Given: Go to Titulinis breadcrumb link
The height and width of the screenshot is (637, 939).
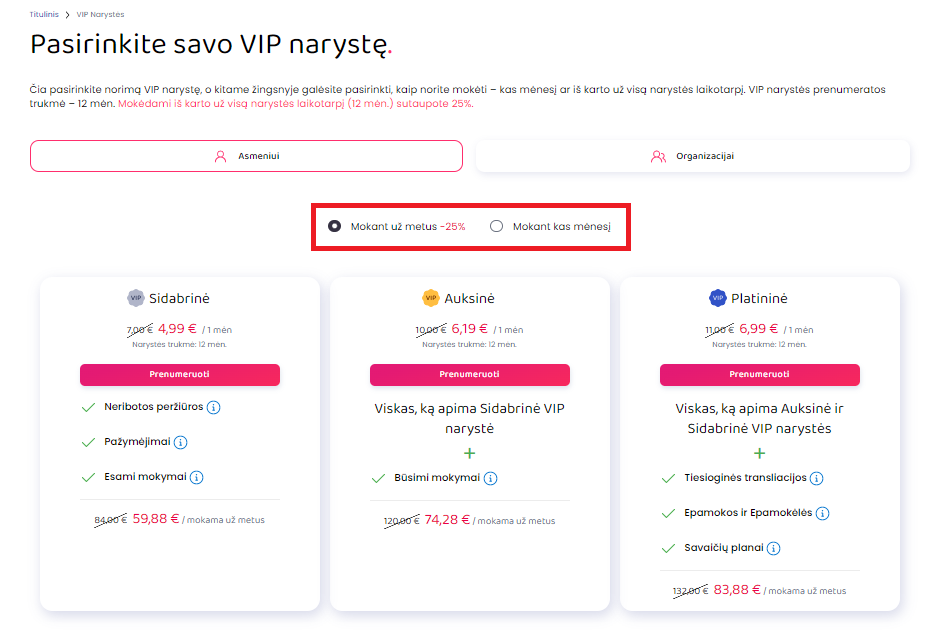Looking at the screenshot, I should point(44,14).
